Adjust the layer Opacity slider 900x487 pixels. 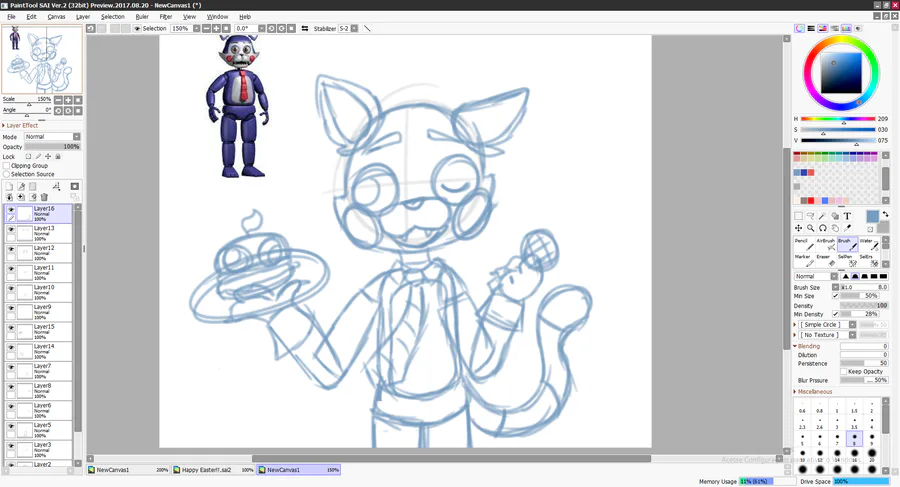pyautogui.click(x=52, y=147)
